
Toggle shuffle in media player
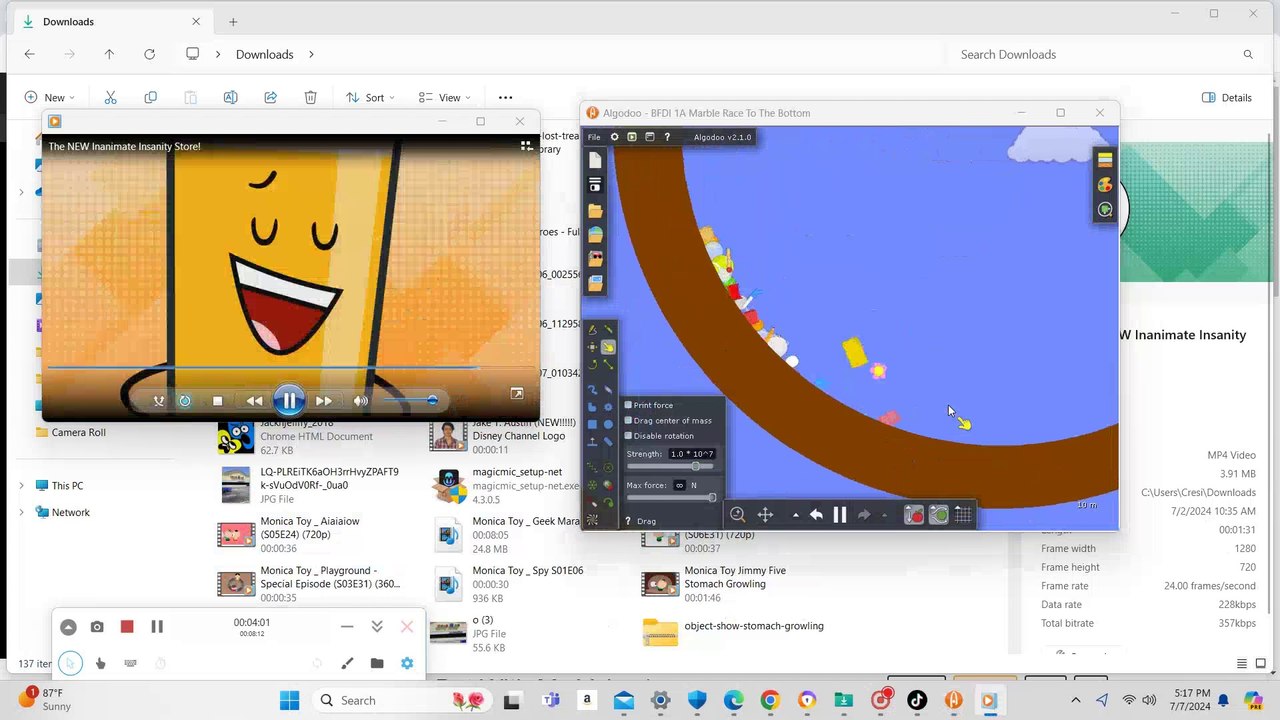point(158,401)
